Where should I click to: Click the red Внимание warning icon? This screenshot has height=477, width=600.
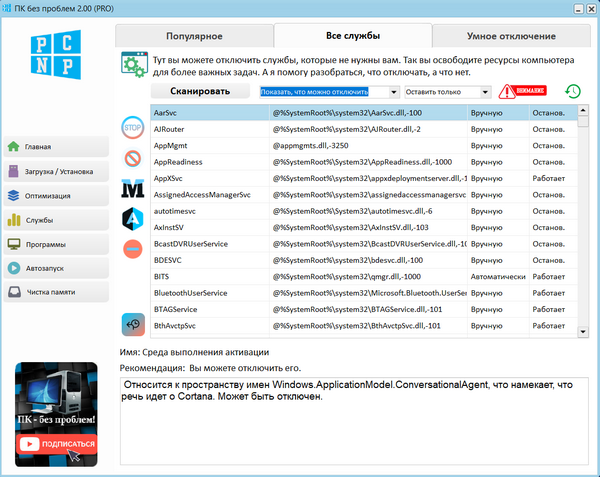[524, 91]
